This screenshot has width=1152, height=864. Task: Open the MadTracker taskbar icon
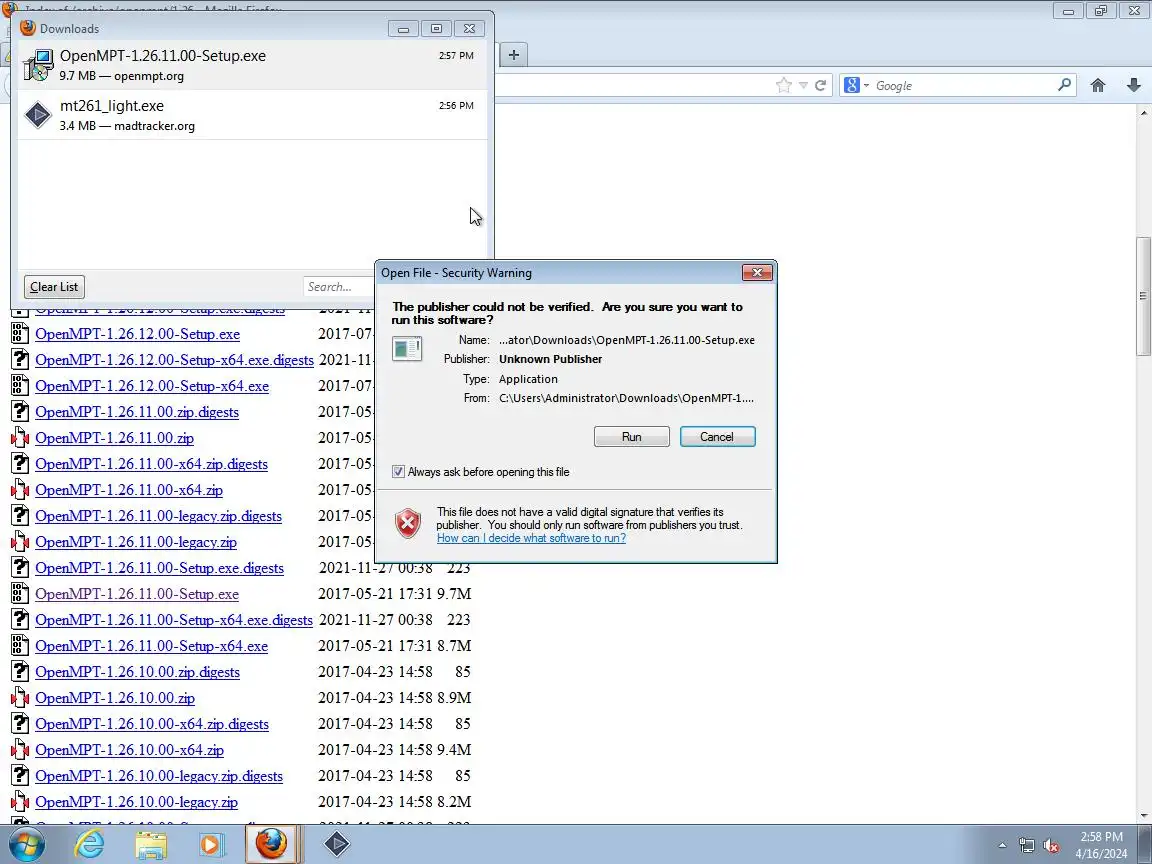[x=336, y=844]
